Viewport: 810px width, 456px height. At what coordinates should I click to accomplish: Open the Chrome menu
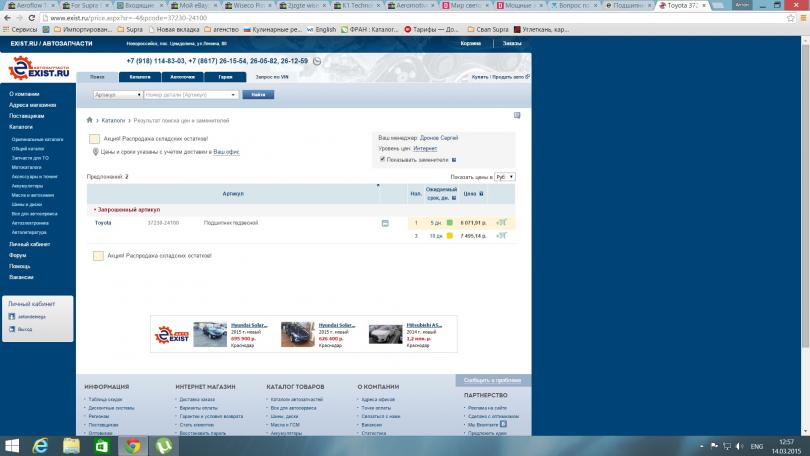click(803, 18)
